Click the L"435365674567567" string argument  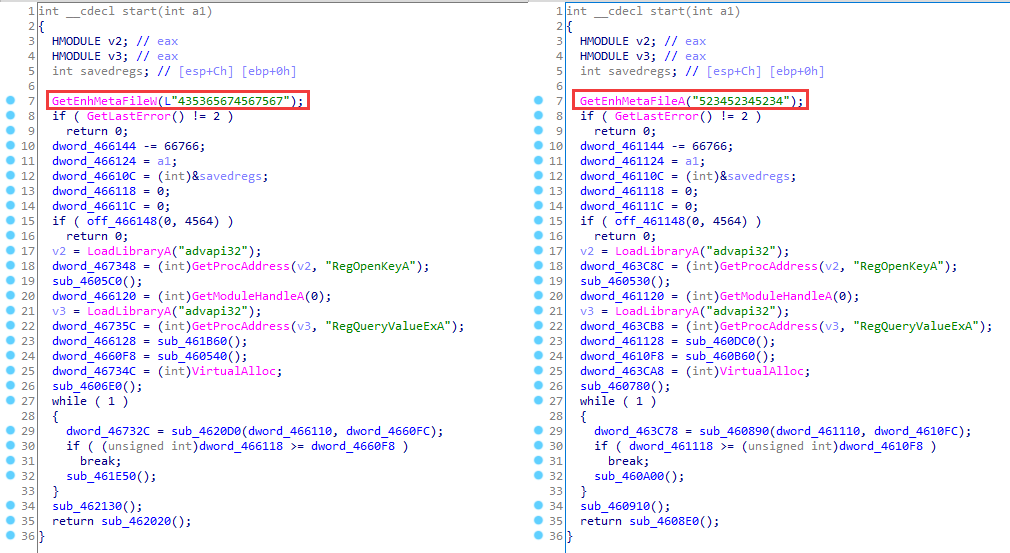pos(227,101)
